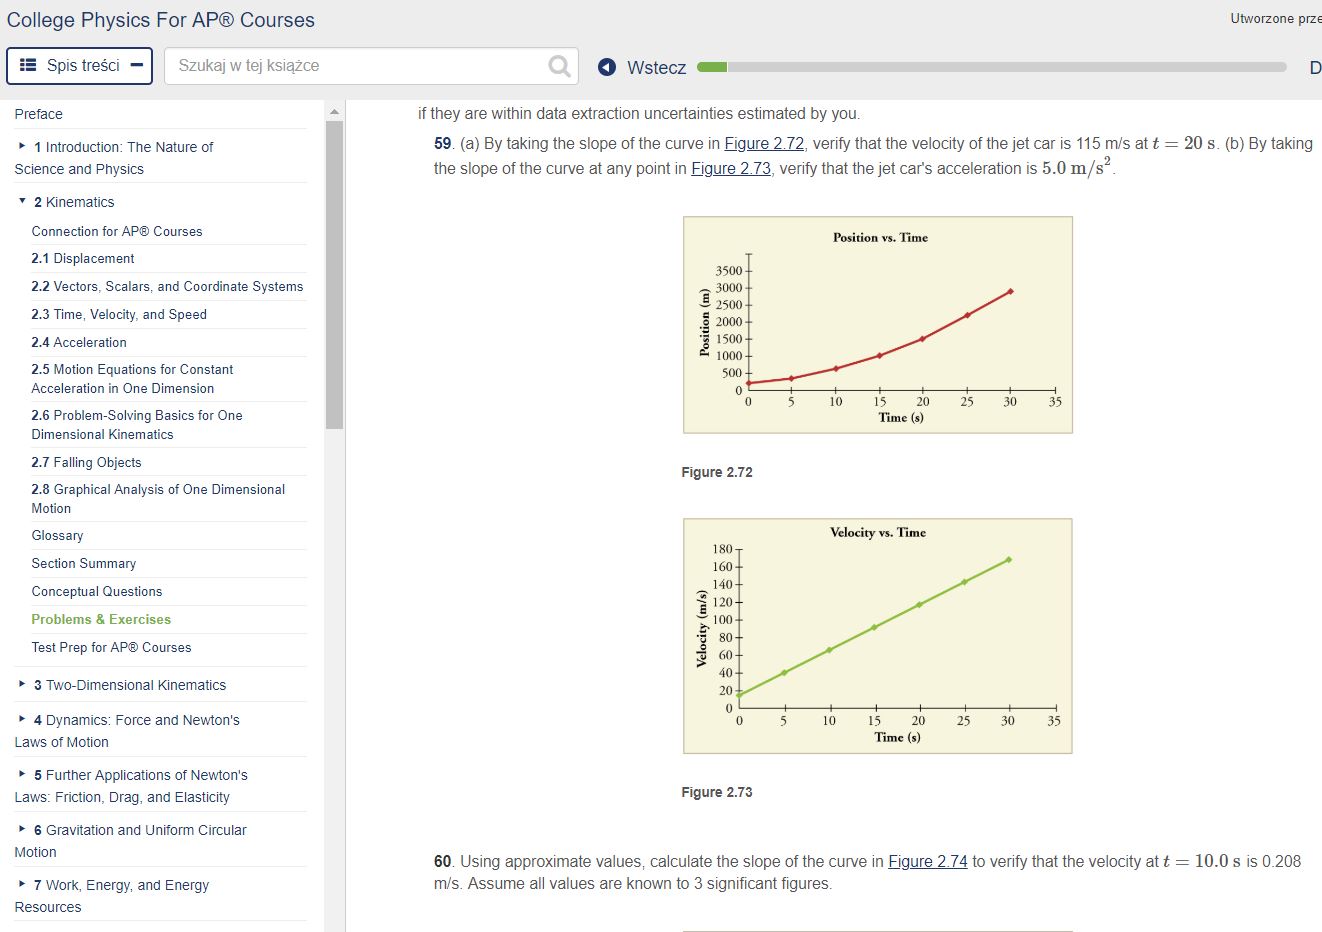
Task: Open the Figure 2.72 link
Action: tap(764, 143)
